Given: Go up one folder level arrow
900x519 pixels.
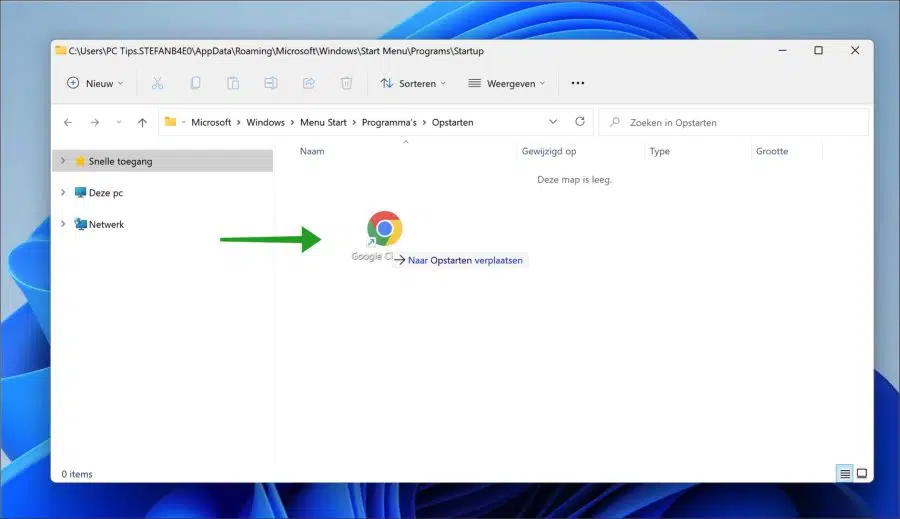Looking at the screenshot, I should coord(142,122).
